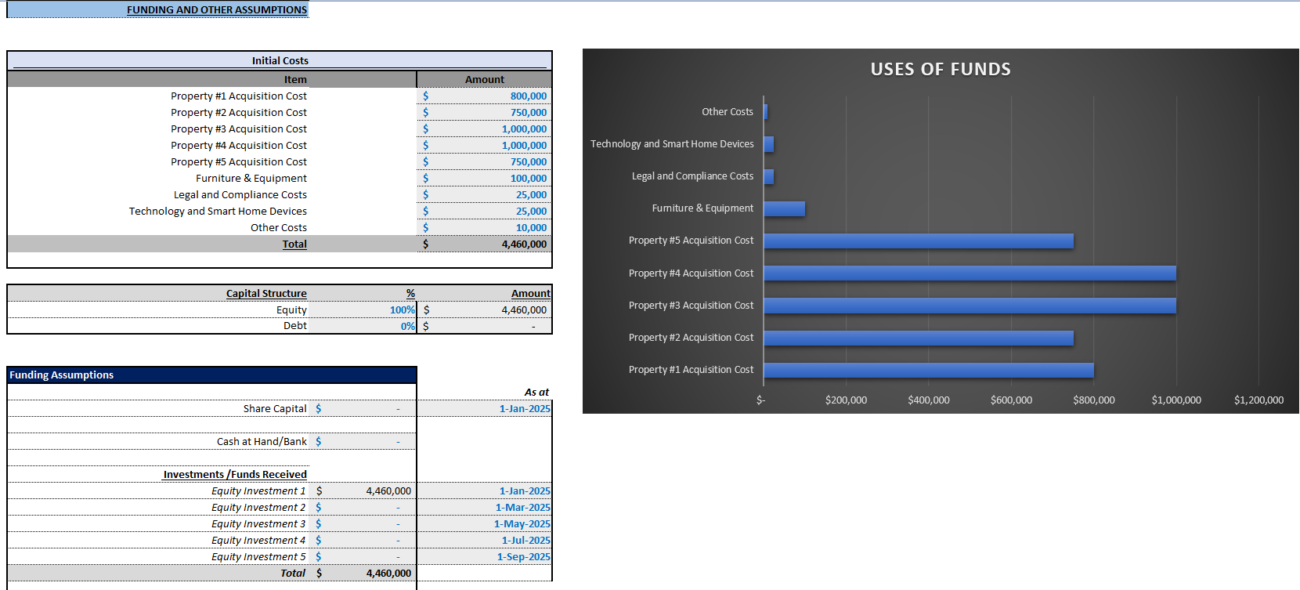Click the Property #5 Acquisition Cost chart bar

pos(918,241)
